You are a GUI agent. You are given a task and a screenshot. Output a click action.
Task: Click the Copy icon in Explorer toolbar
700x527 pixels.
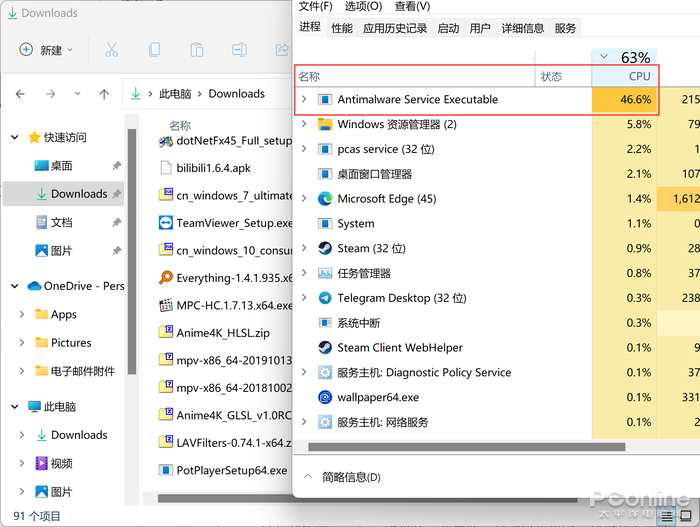click(154, 50)
